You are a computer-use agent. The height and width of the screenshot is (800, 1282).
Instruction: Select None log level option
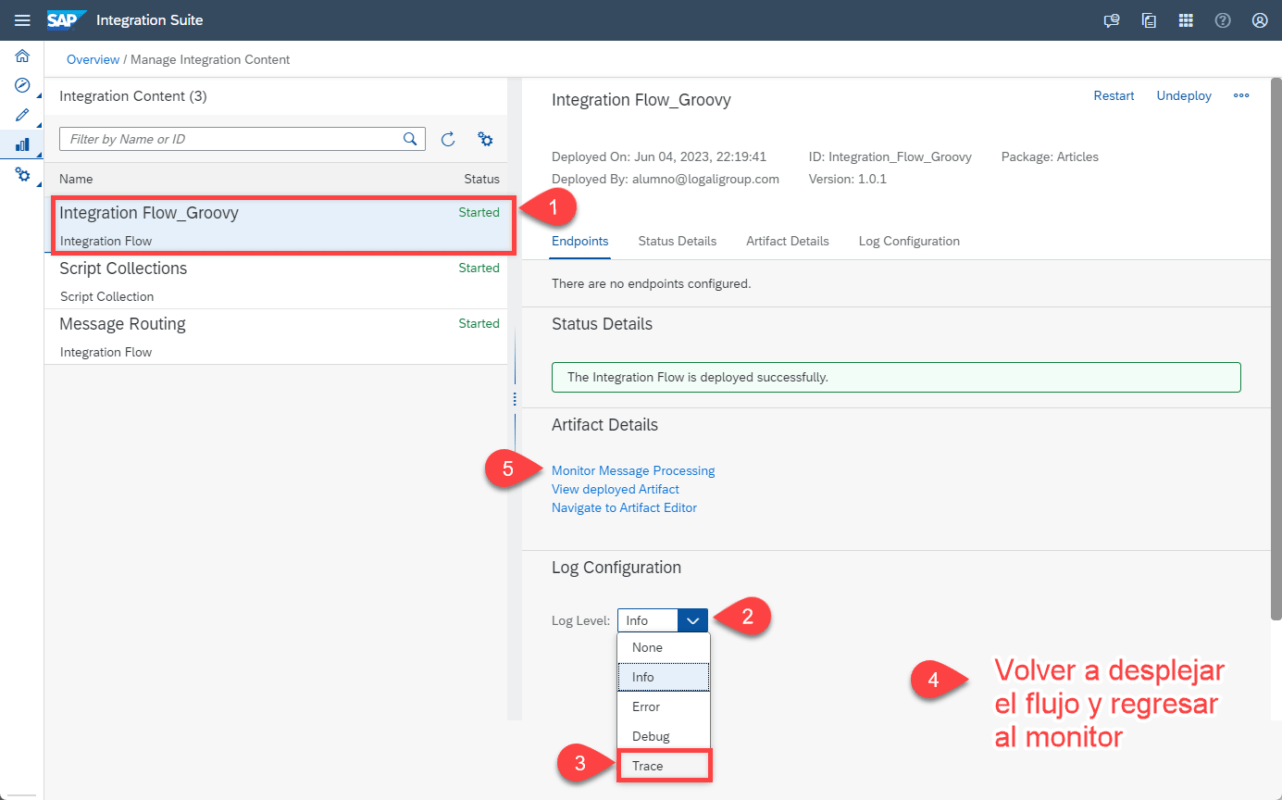pos(664,648)
